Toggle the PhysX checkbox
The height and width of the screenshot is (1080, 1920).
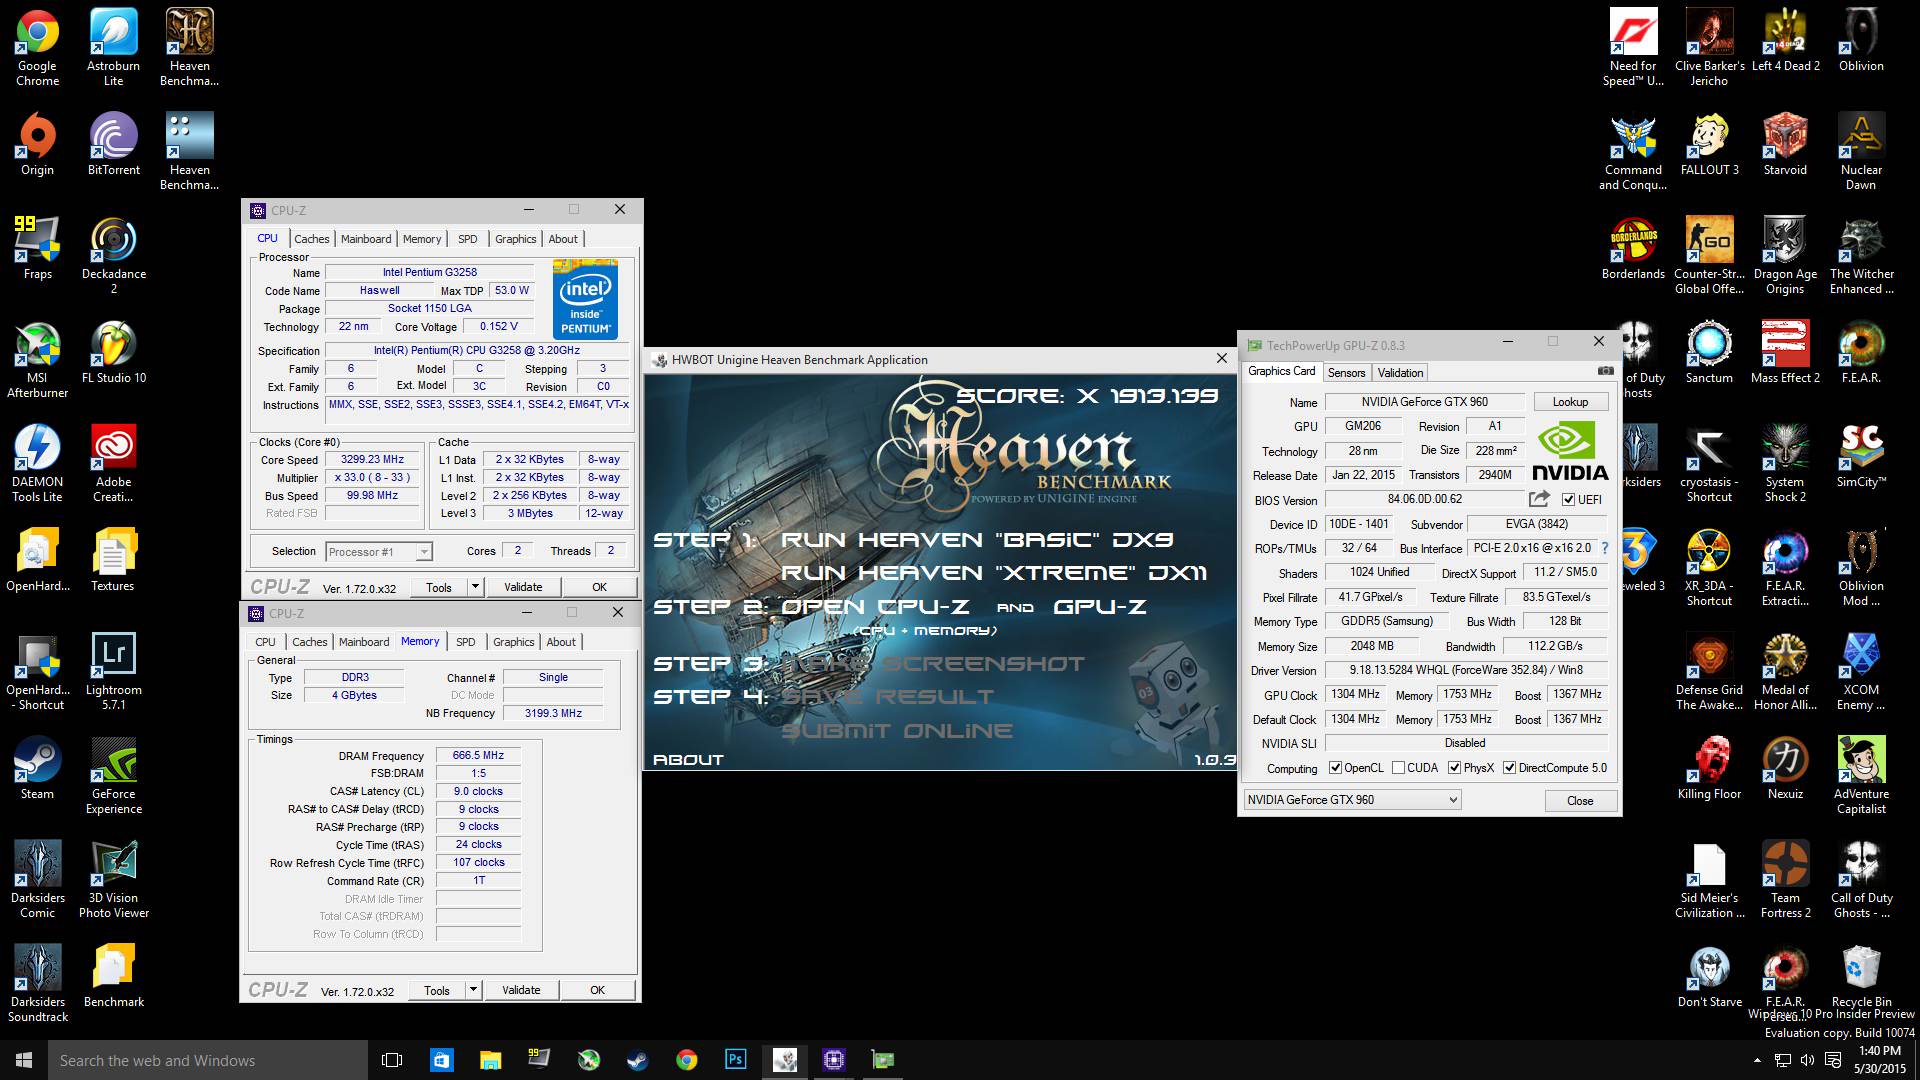pyautogui.click(x=1454, y=768)
